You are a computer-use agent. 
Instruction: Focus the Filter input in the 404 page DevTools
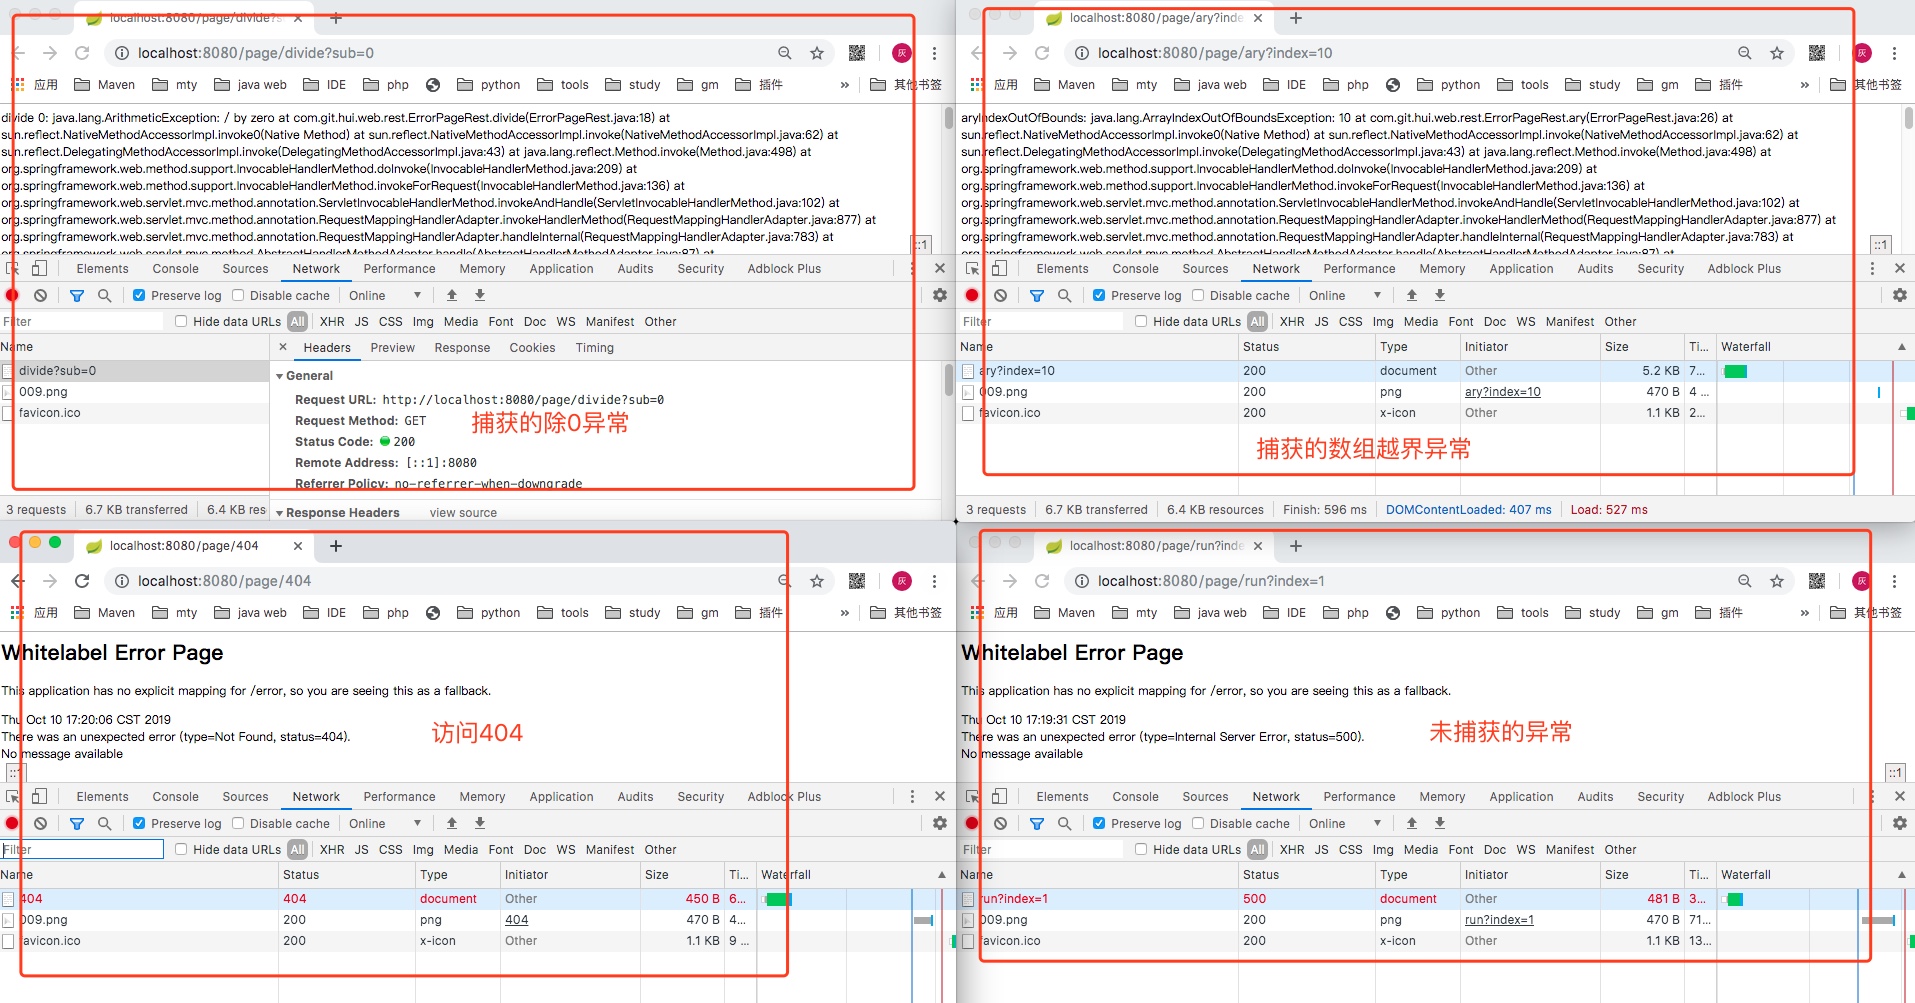tap(82, 849)
